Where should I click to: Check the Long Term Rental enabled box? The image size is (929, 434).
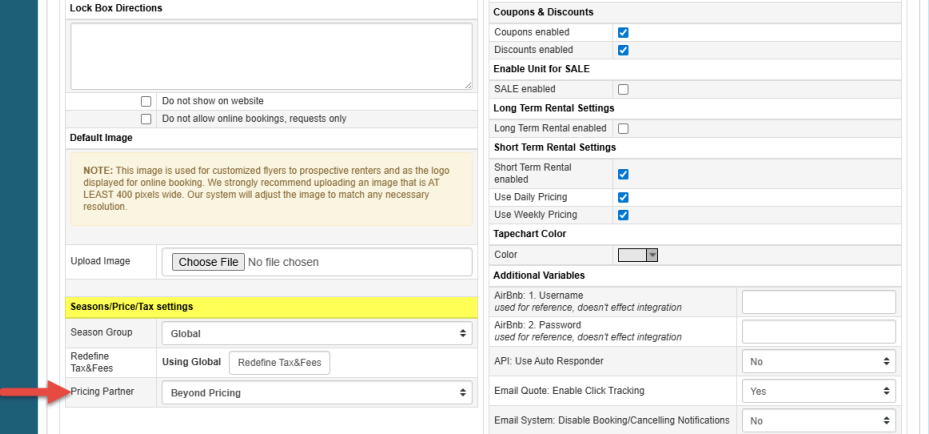click(623, 129)
